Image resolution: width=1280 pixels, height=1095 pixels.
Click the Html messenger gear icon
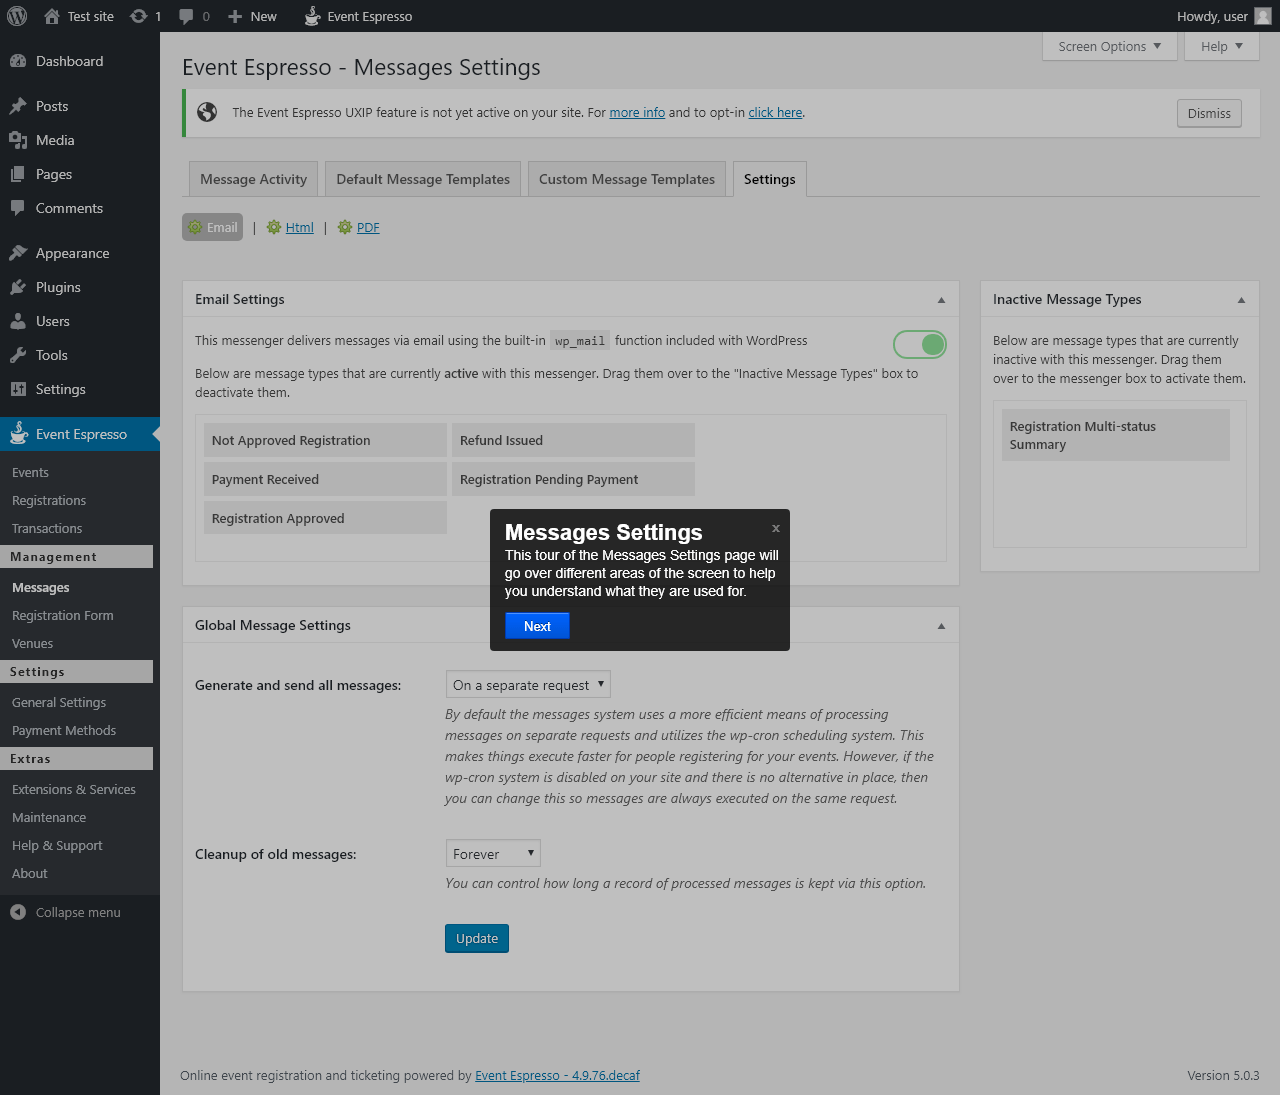pyautogui.click(x=274, y=227)
